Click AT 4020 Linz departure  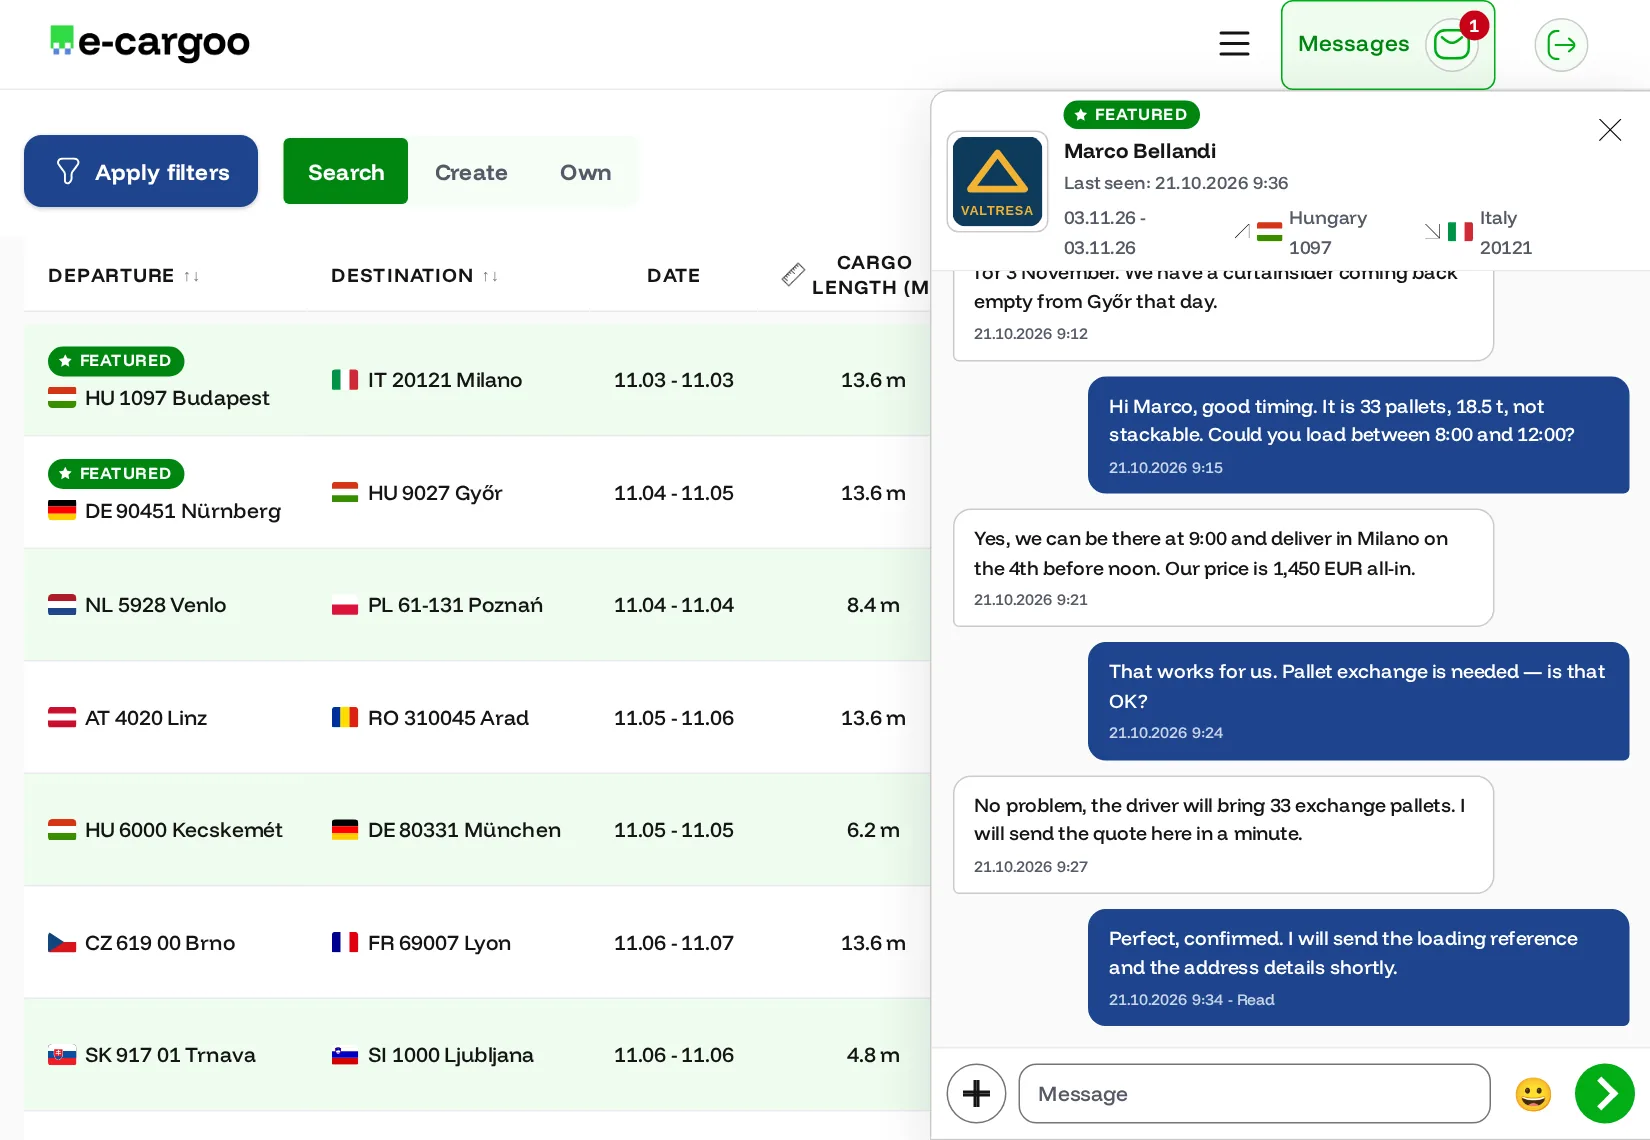pos(127,718)
